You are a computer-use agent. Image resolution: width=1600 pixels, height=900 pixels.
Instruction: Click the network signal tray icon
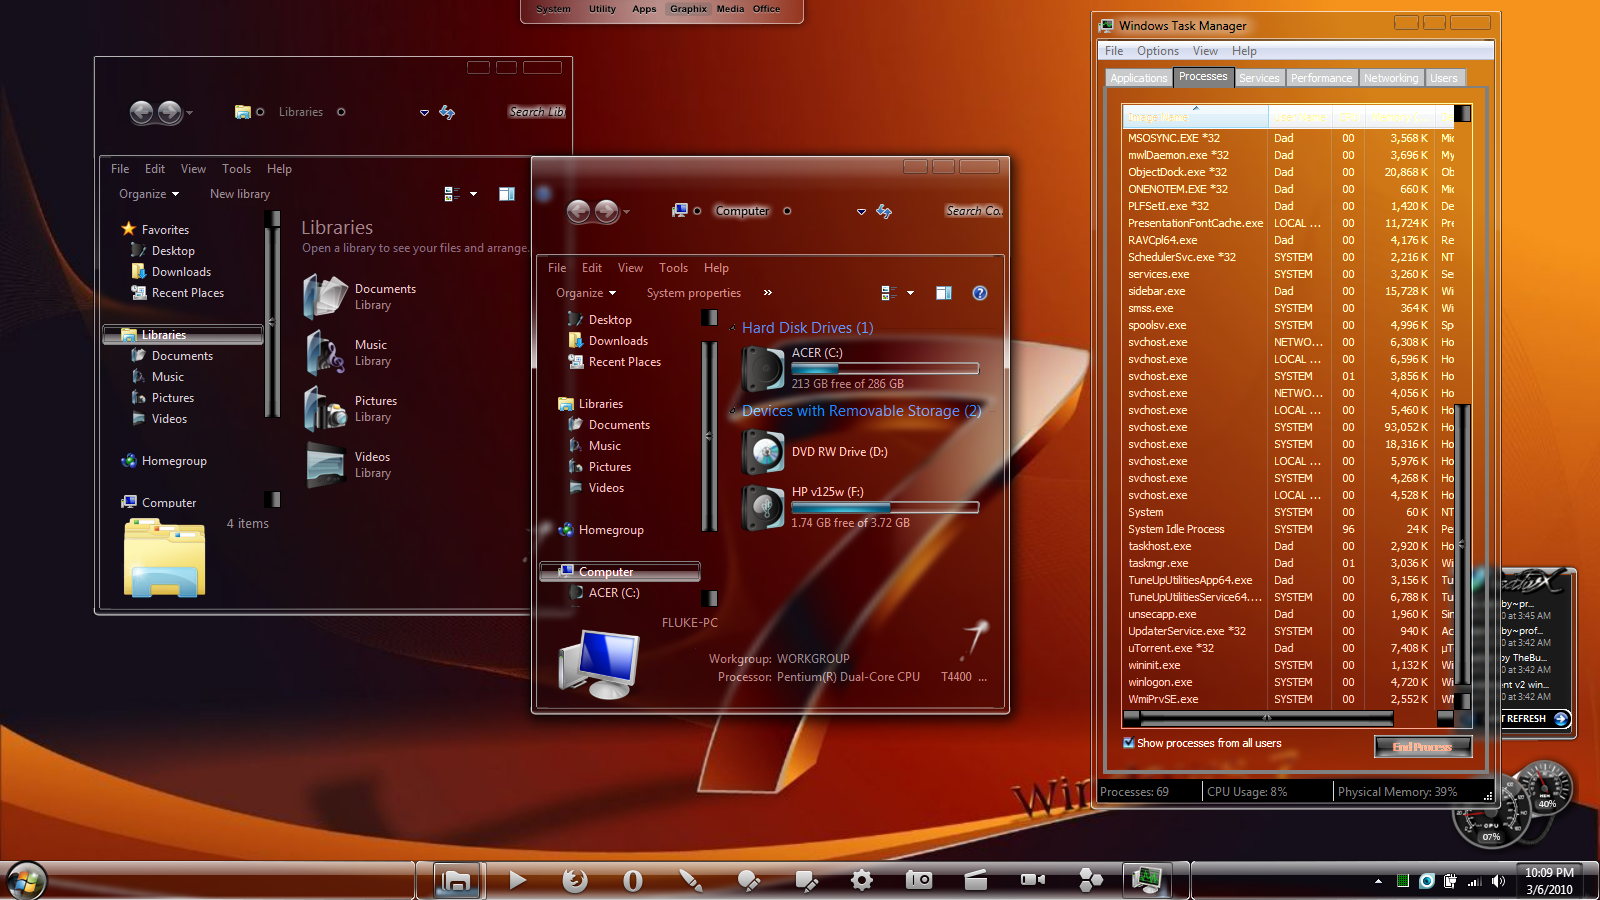coord(1475,881)
